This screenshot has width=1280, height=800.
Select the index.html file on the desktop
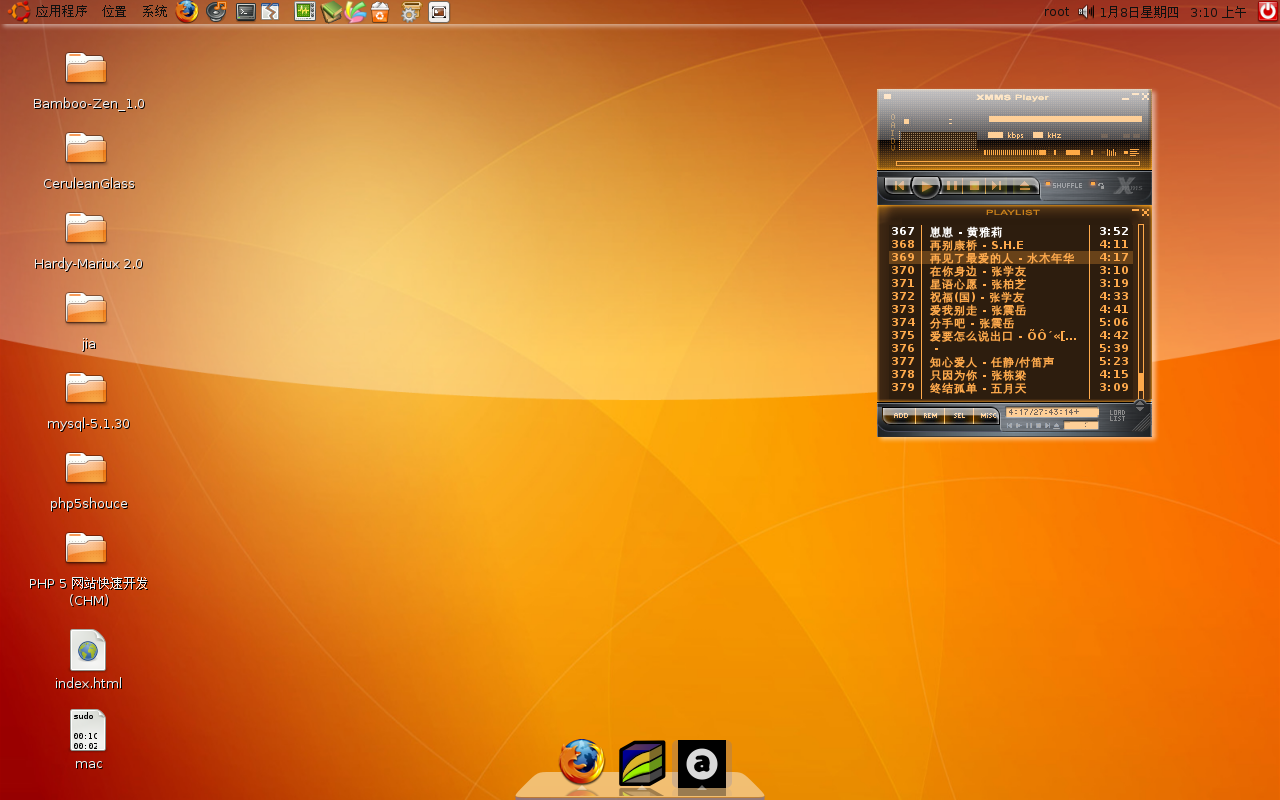88,660
